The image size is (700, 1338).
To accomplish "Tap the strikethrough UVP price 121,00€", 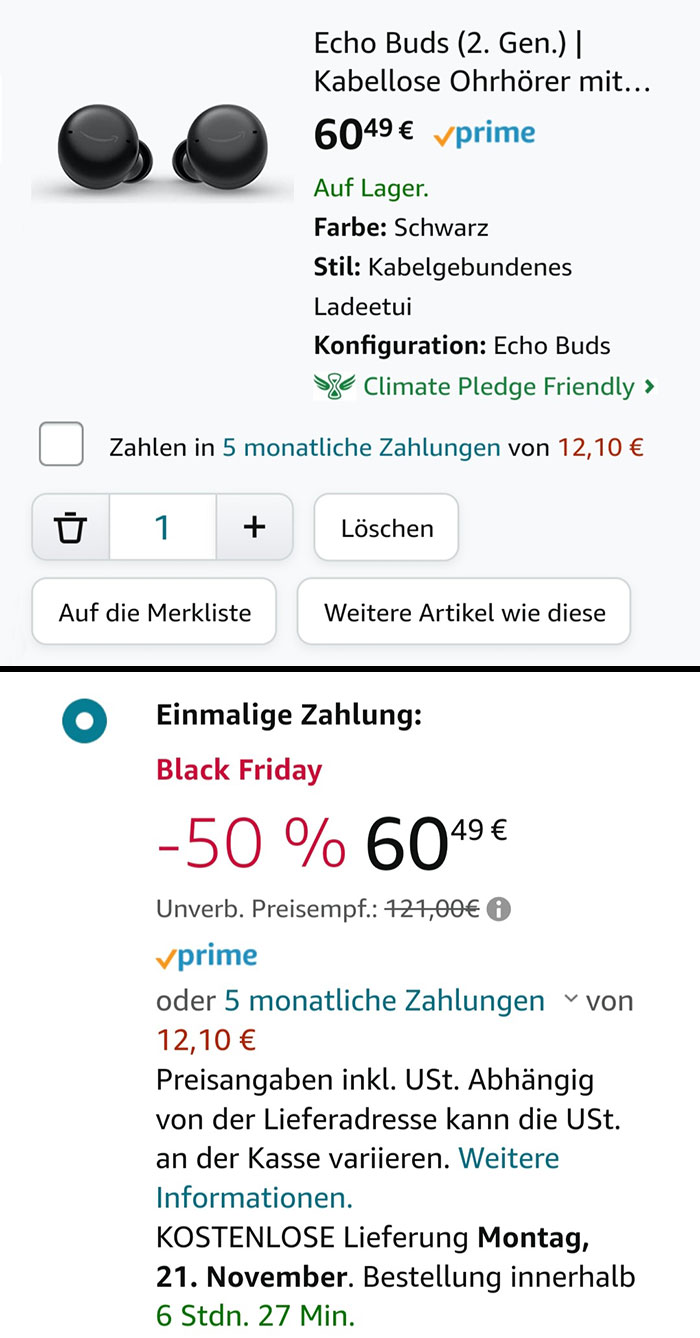I will (434, 908).
